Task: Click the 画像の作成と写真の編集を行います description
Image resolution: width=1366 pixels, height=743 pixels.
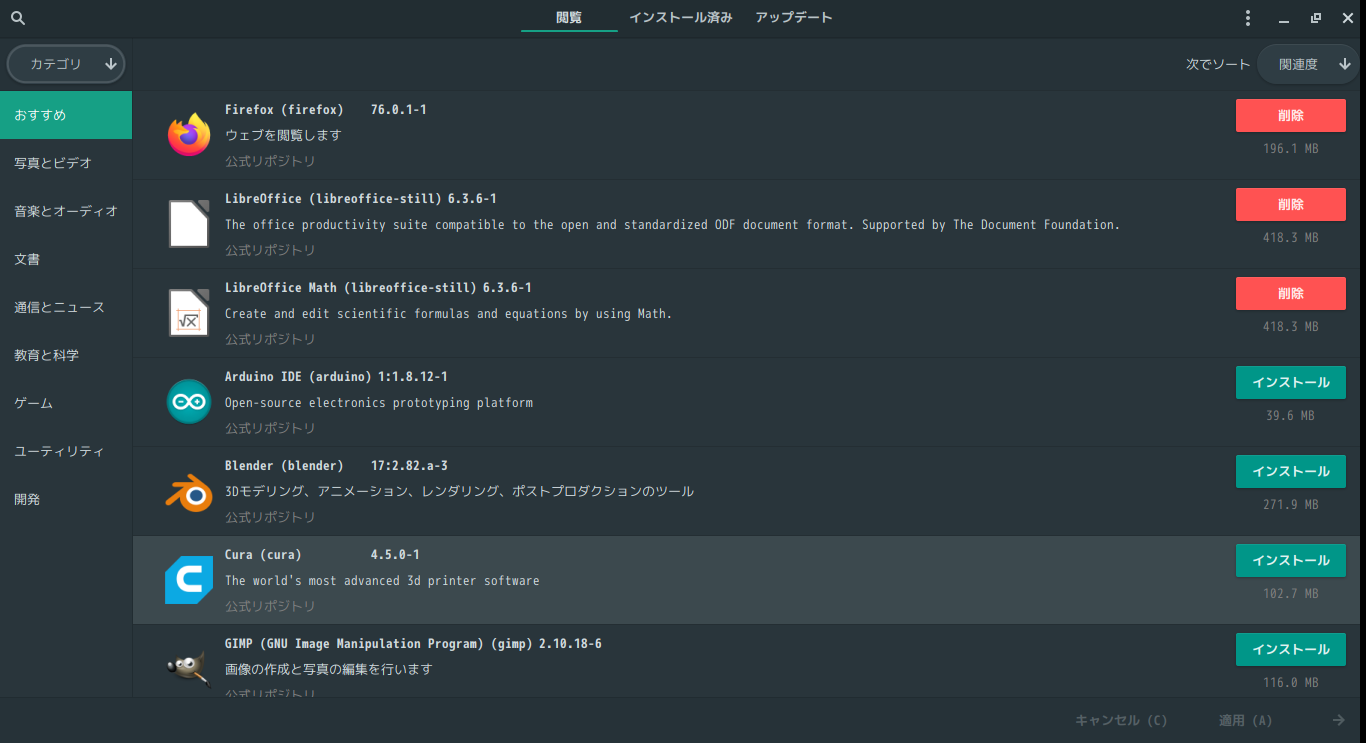Action: (329, 669)
